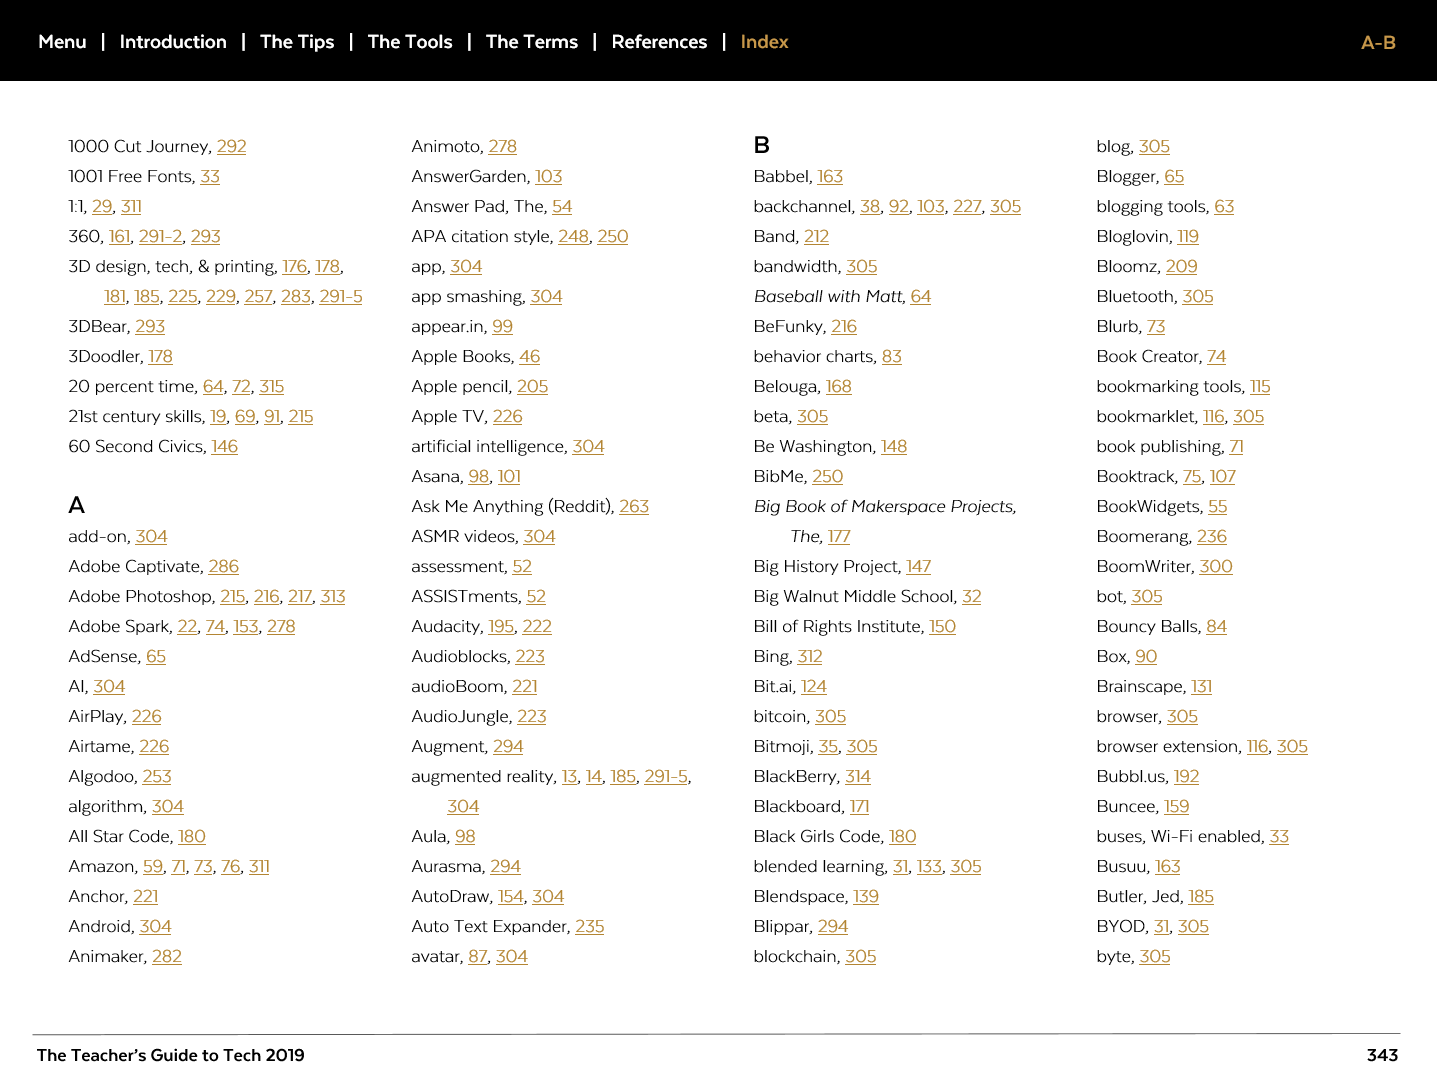Open page 55 for BookWidgets
The width and height of the screenshot is (1437, 1077).
[x=1217, y=506]
